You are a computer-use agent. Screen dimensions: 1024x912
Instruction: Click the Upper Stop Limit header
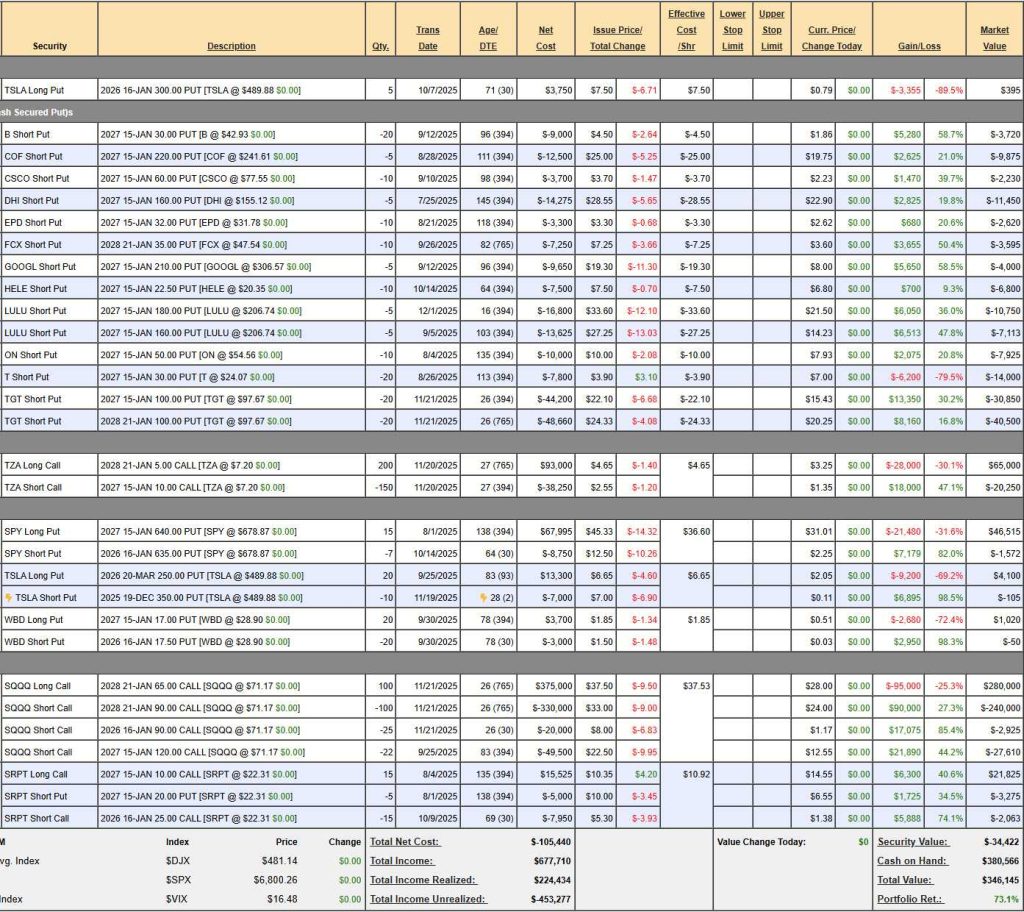[x=771, y=30]
